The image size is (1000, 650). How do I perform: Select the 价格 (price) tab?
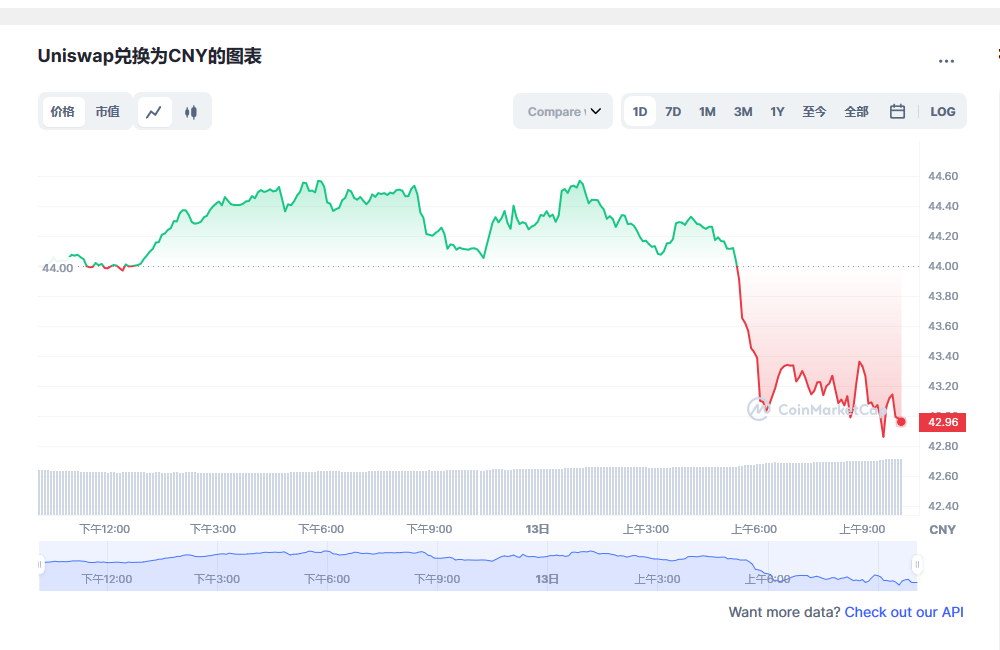point(63,112)
